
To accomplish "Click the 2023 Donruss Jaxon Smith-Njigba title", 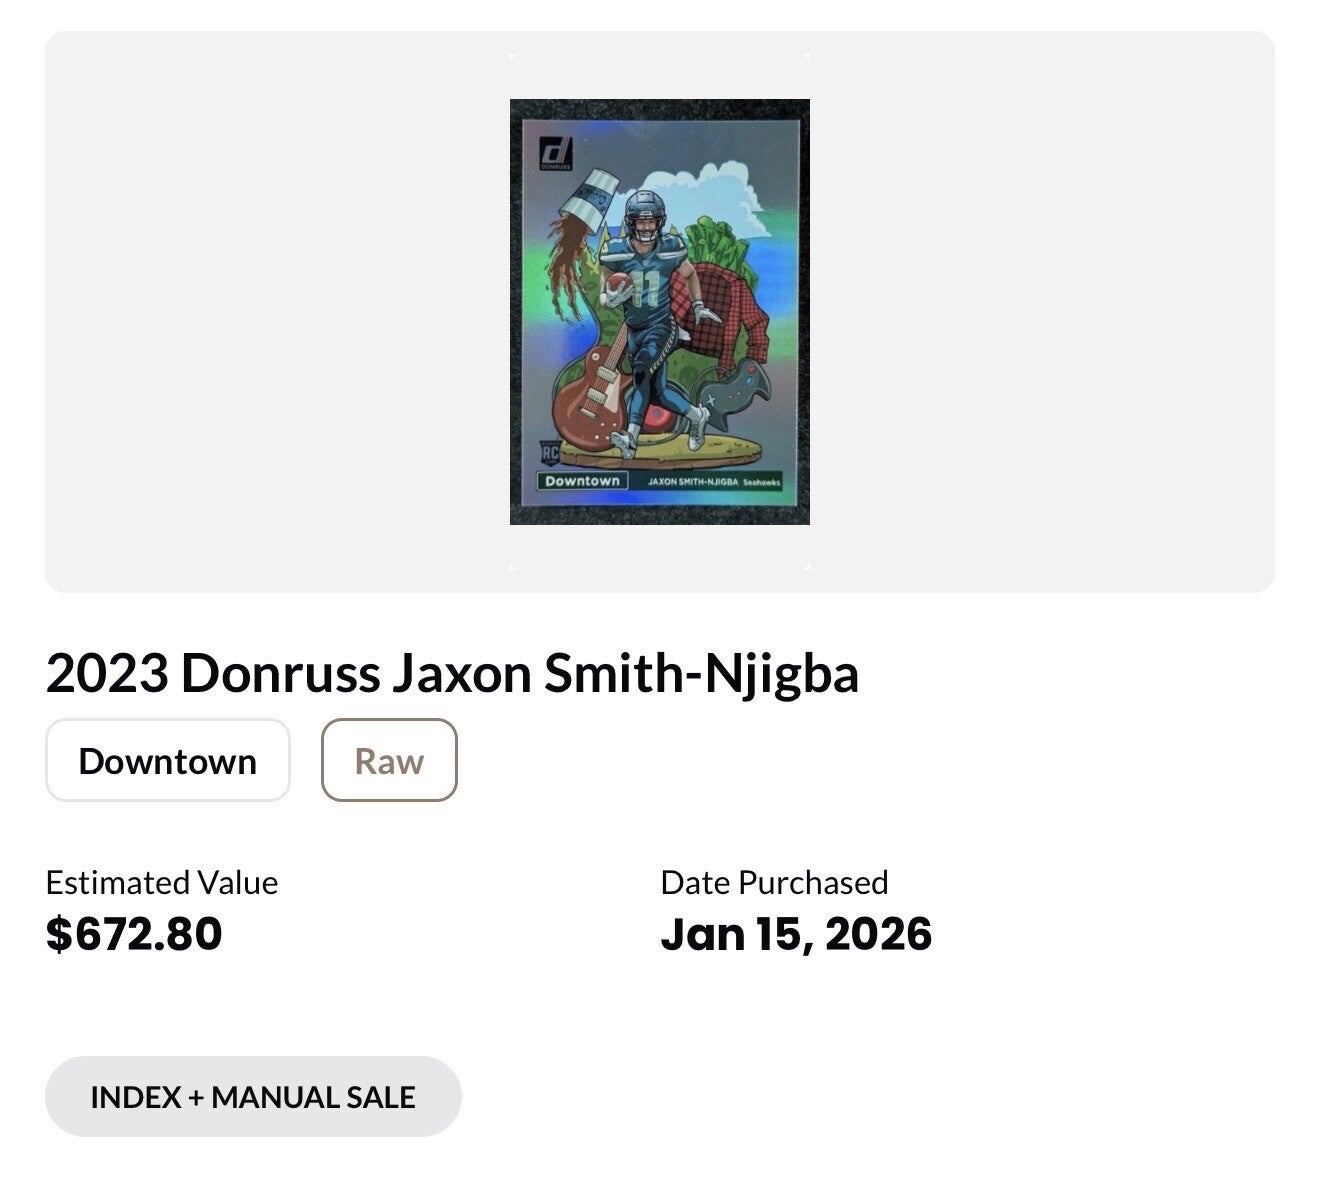I will coord(452,673).
